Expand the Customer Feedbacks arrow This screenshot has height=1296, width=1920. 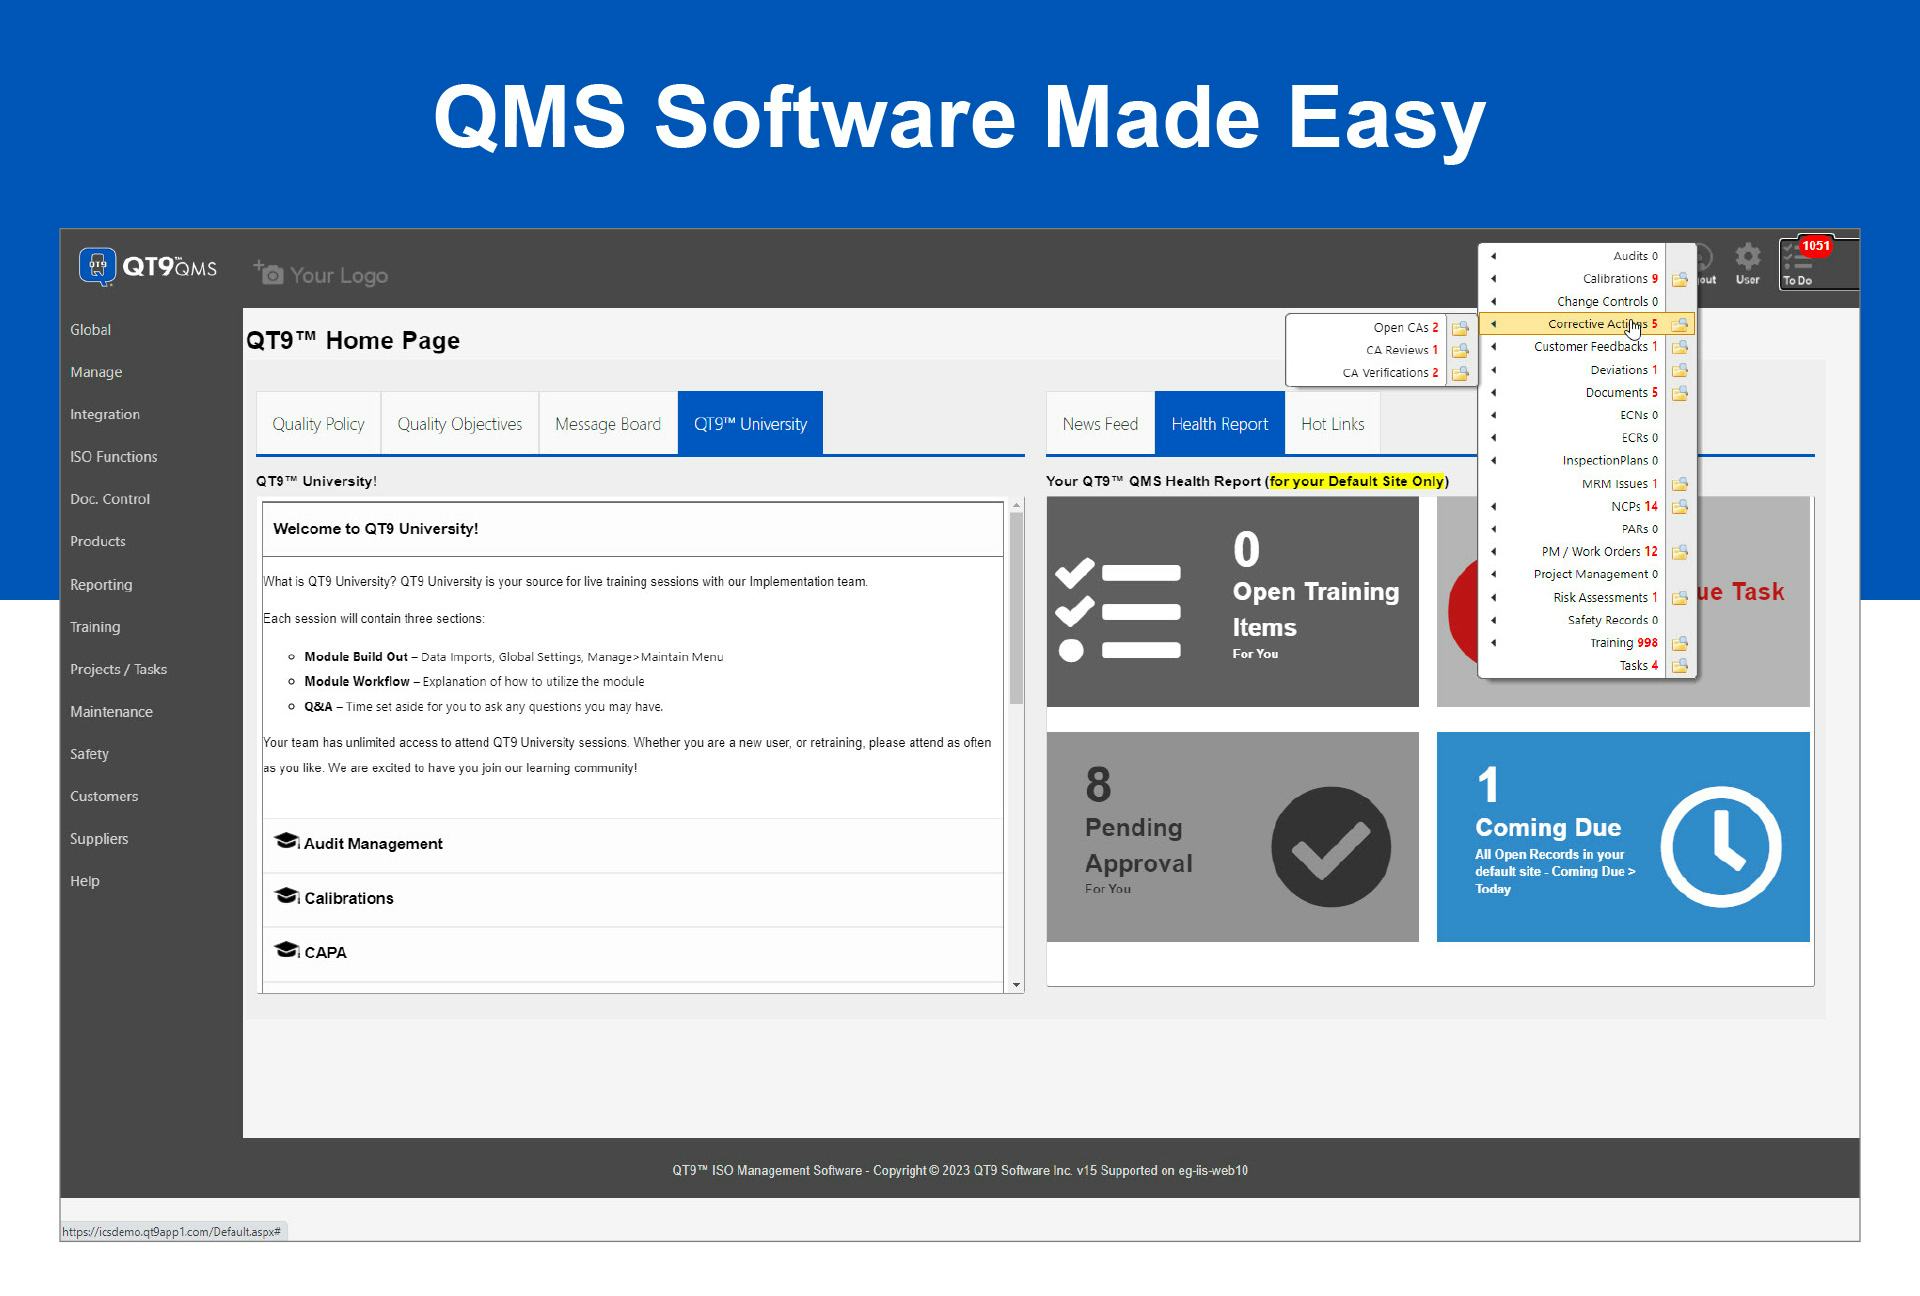point(1494,347)
